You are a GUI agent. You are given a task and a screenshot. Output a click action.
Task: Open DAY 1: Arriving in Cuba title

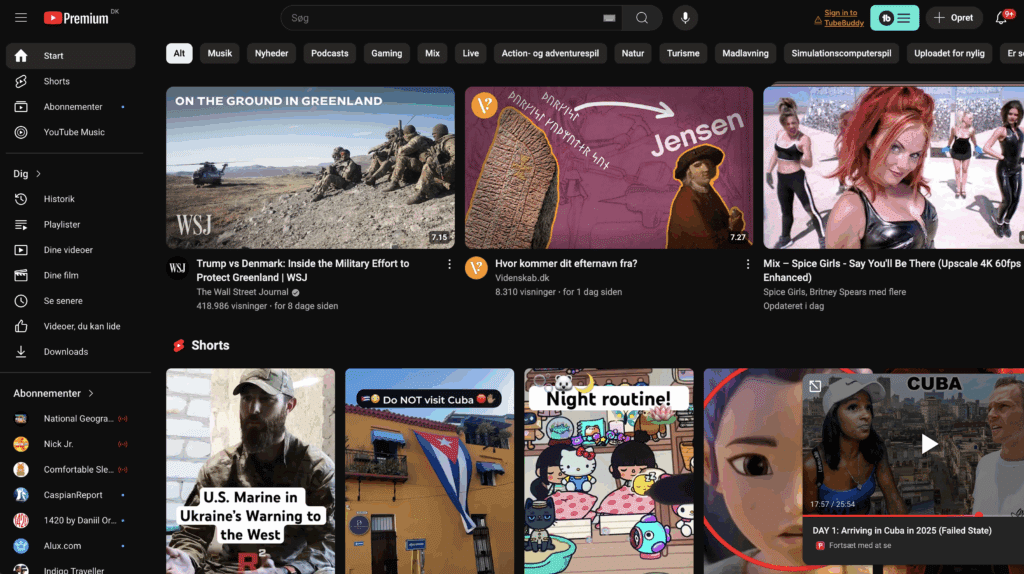coord(902,531)
